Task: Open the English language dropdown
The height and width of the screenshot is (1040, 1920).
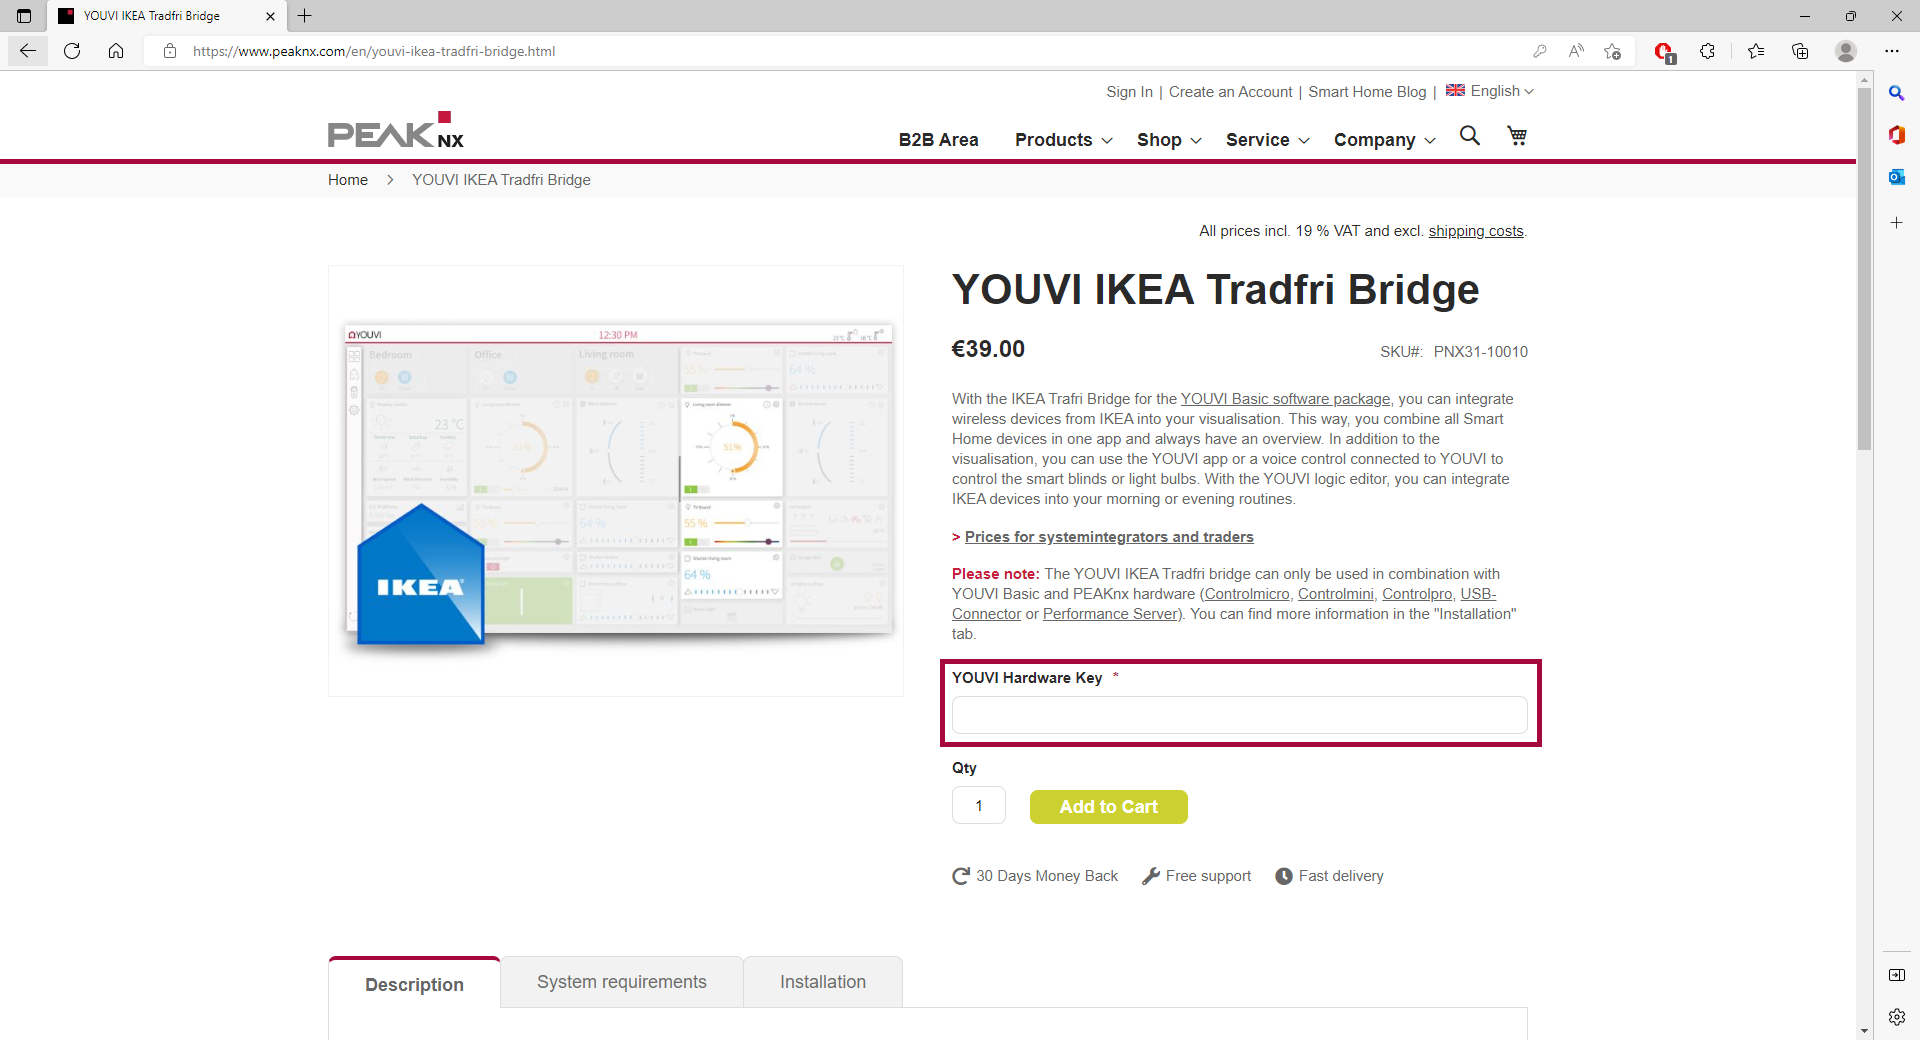Action: [x=1489, y=91]
